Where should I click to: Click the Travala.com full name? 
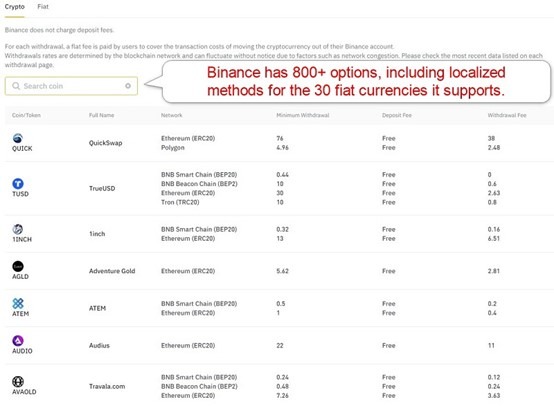(x=107, y=386)
